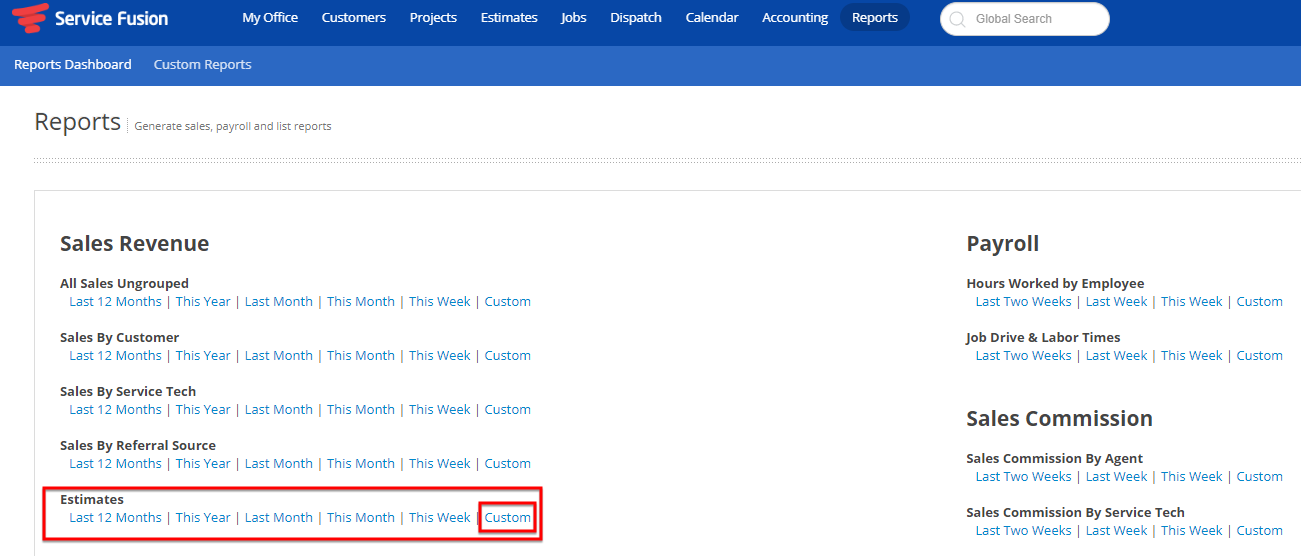Open Sales By Service Tech Last 12 Months
This screenshot has width=1301, height=556.
[115, 410]
